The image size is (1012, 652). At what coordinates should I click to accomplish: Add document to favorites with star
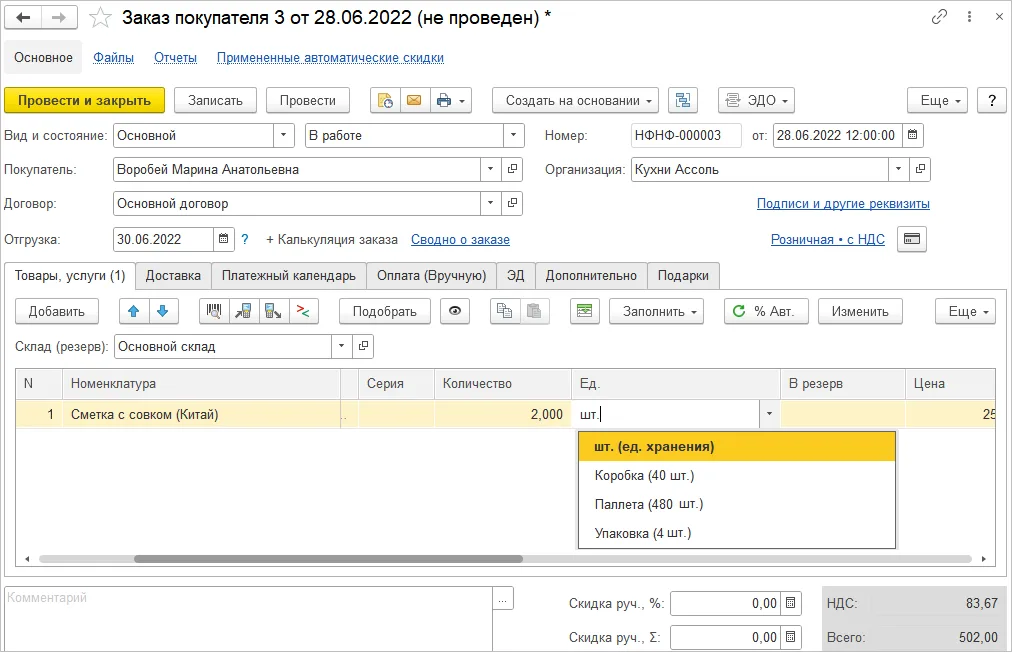[x=100, y=17]
